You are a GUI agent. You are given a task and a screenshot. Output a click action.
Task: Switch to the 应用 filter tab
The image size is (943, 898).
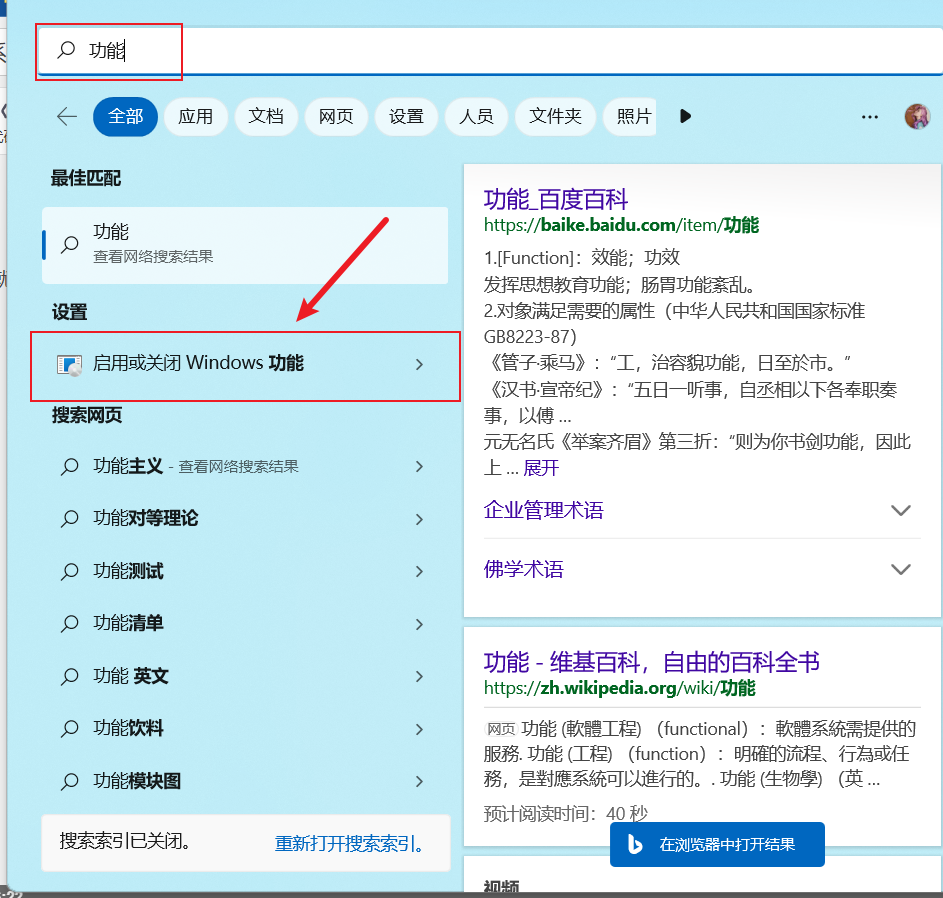[x=195, y=116]
